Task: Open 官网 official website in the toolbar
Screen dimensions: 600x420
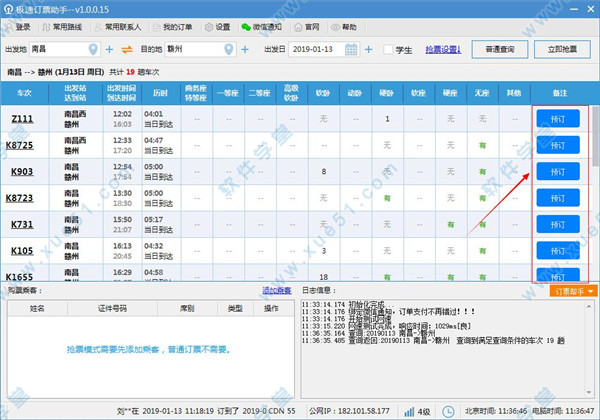Action: click(x=308, y=26)
